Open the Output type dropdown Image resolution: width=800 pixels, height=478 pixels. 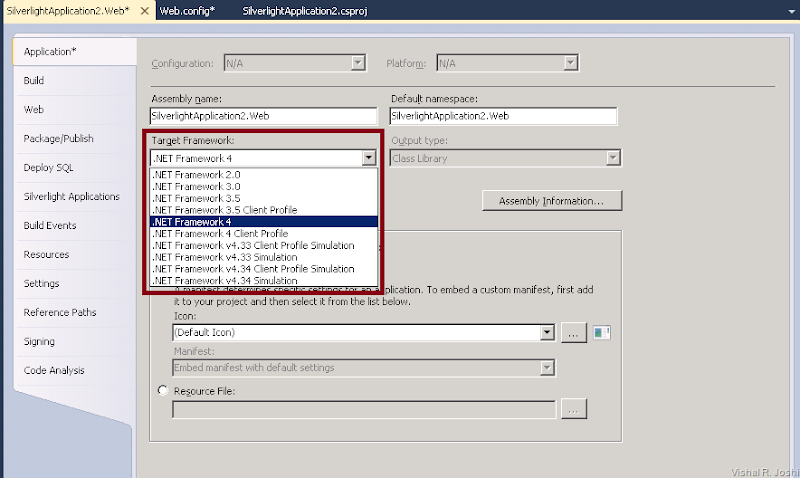(613, 158)
